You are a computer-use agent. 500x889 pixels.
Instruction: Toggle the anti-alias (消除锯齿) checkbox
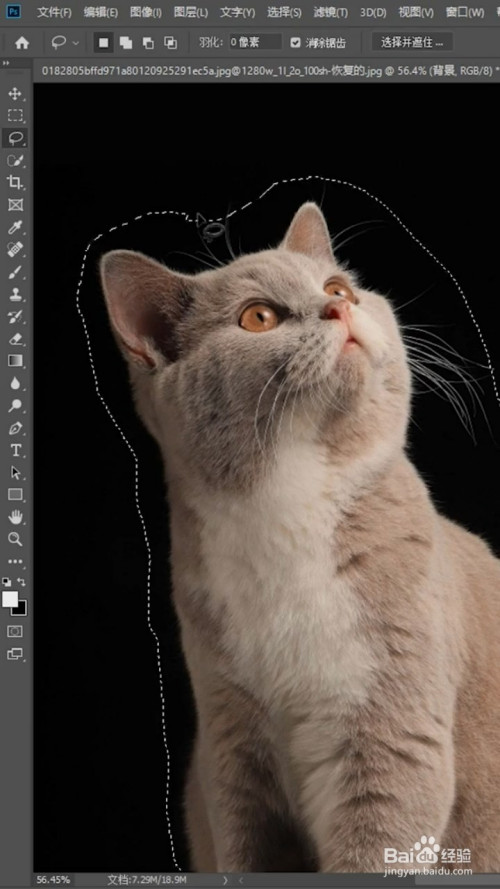pos(295,43)
